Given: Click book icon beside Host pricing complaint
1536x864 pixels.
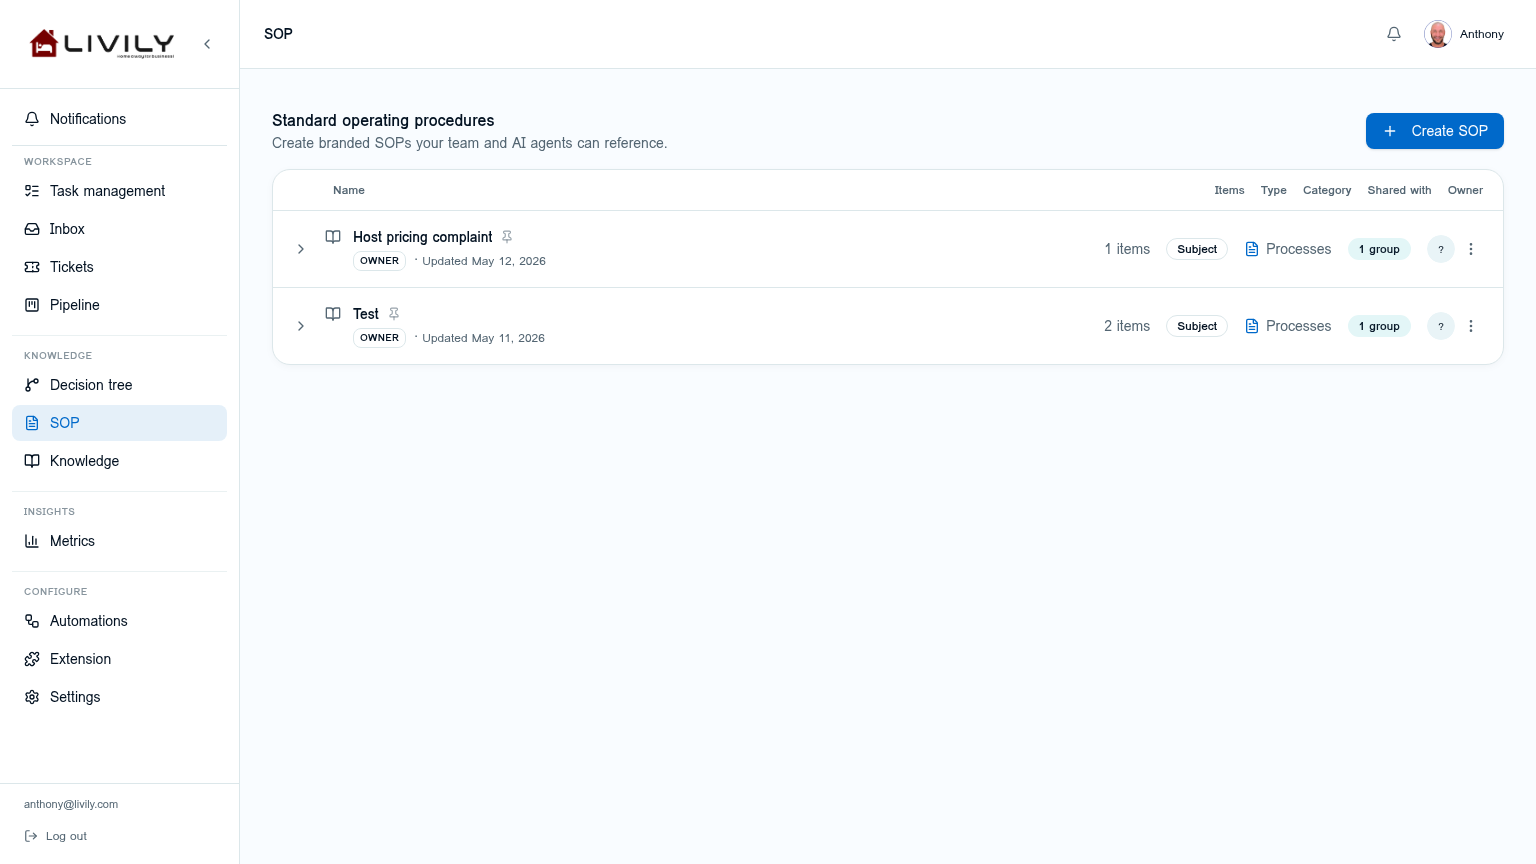Looking at the screenshot, I should (x=333, y=237).
